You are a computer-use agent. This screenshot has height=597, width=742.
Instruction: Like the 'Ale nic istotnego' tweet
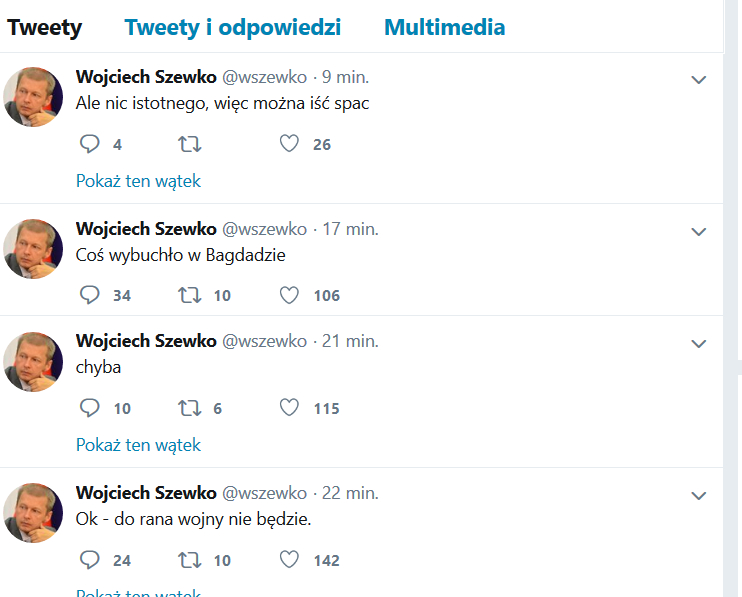pos(290,144)
